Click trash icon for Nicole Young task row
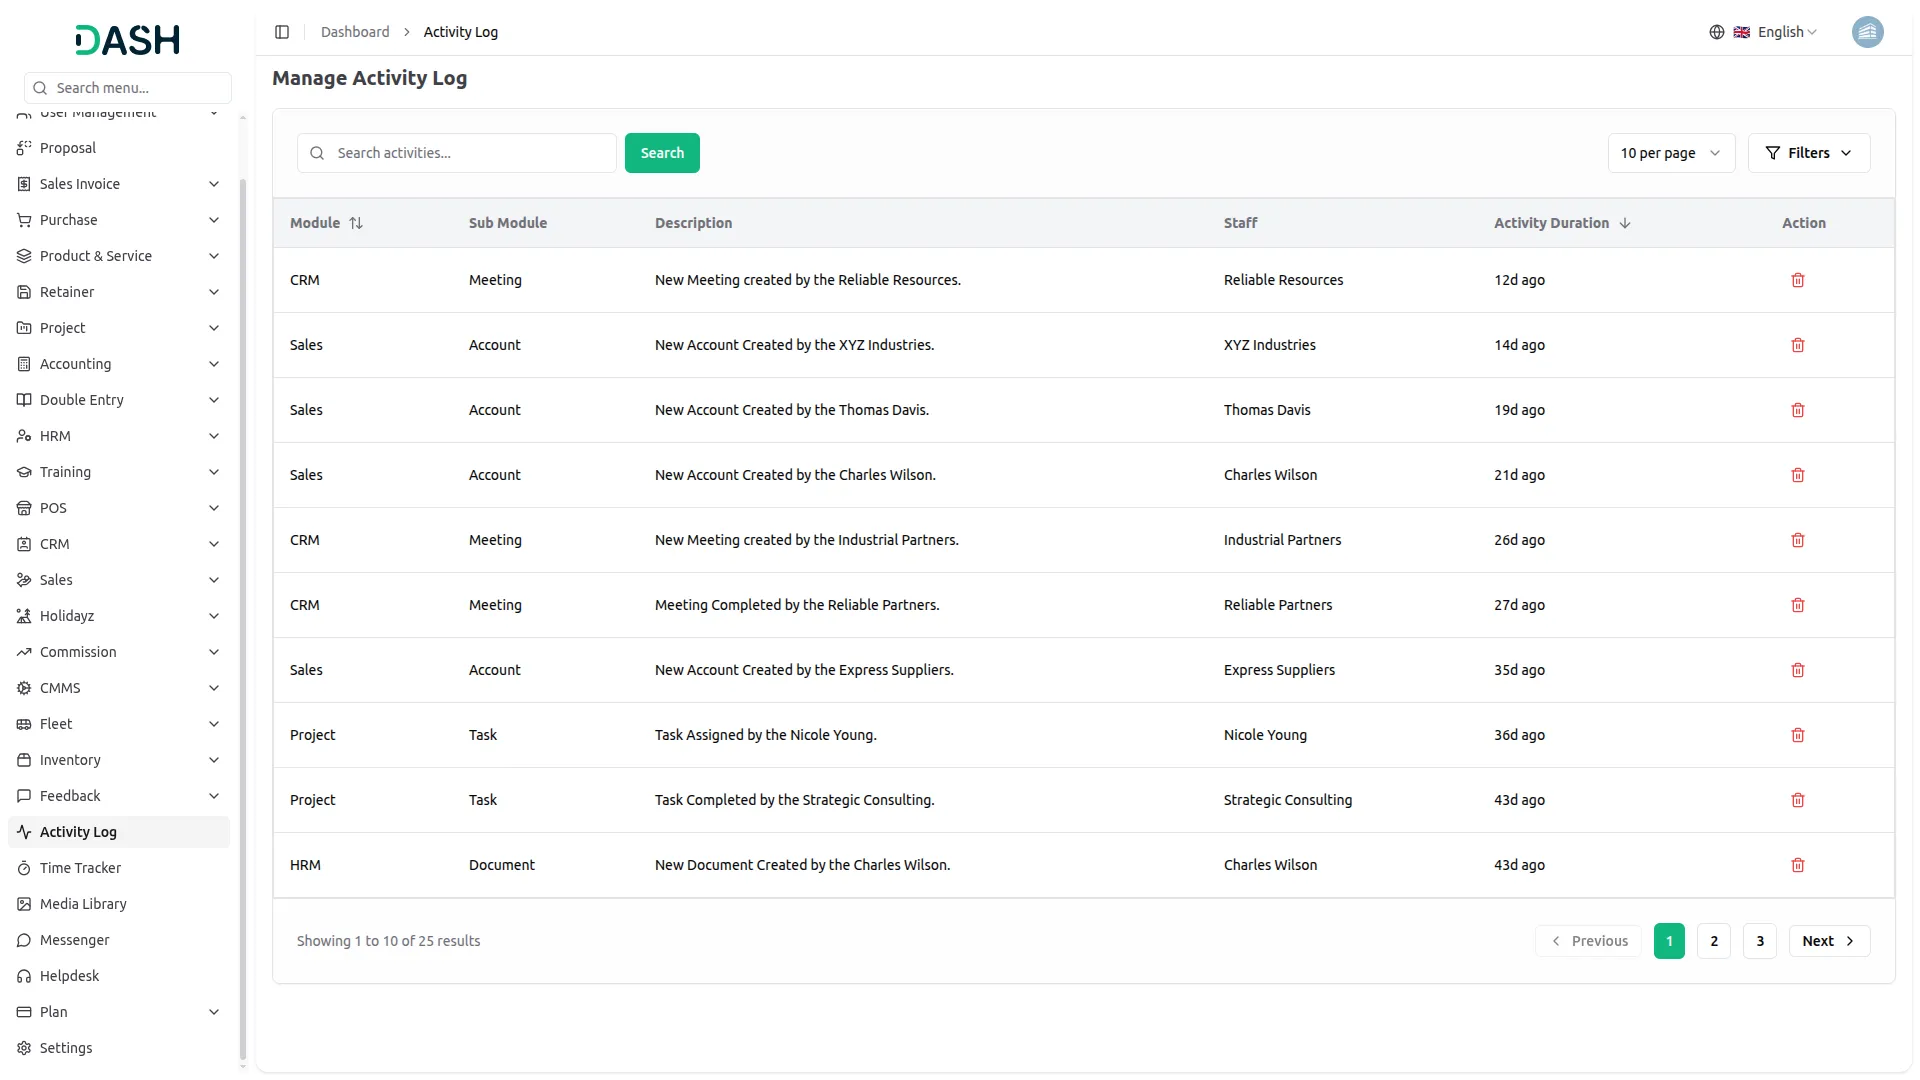Image resolution: width=1920 pixels, height=1080 pixels. (1797, 735)
